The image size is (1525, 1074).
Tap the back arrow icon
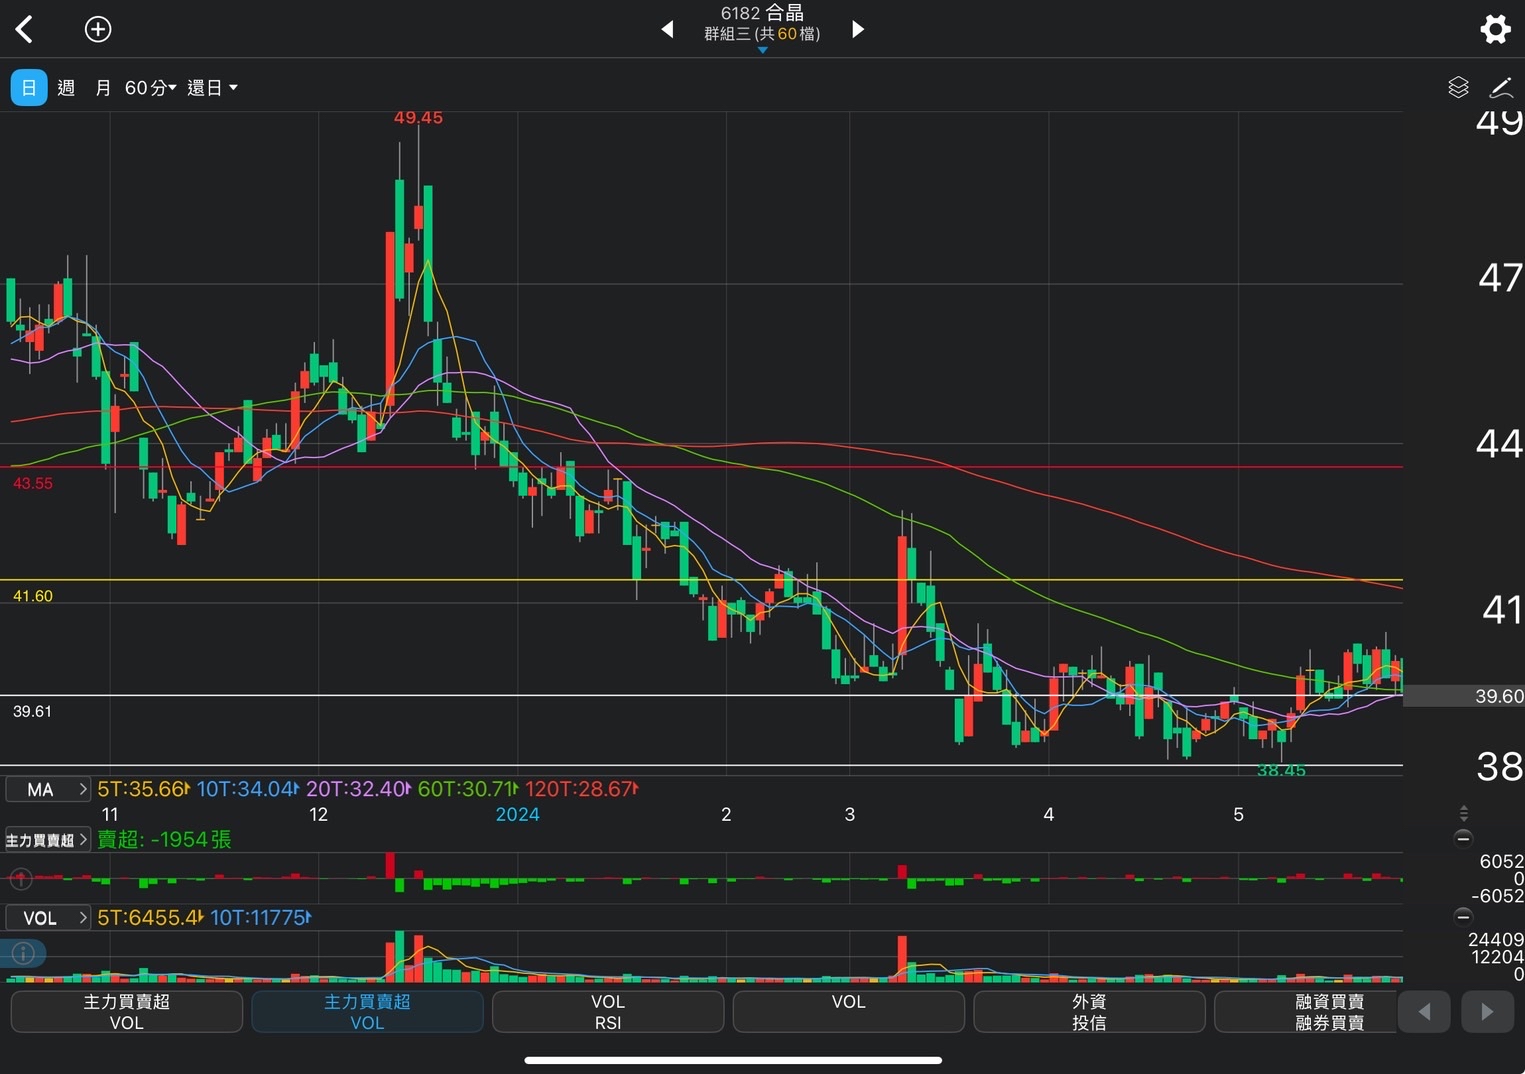coord(25,30)
